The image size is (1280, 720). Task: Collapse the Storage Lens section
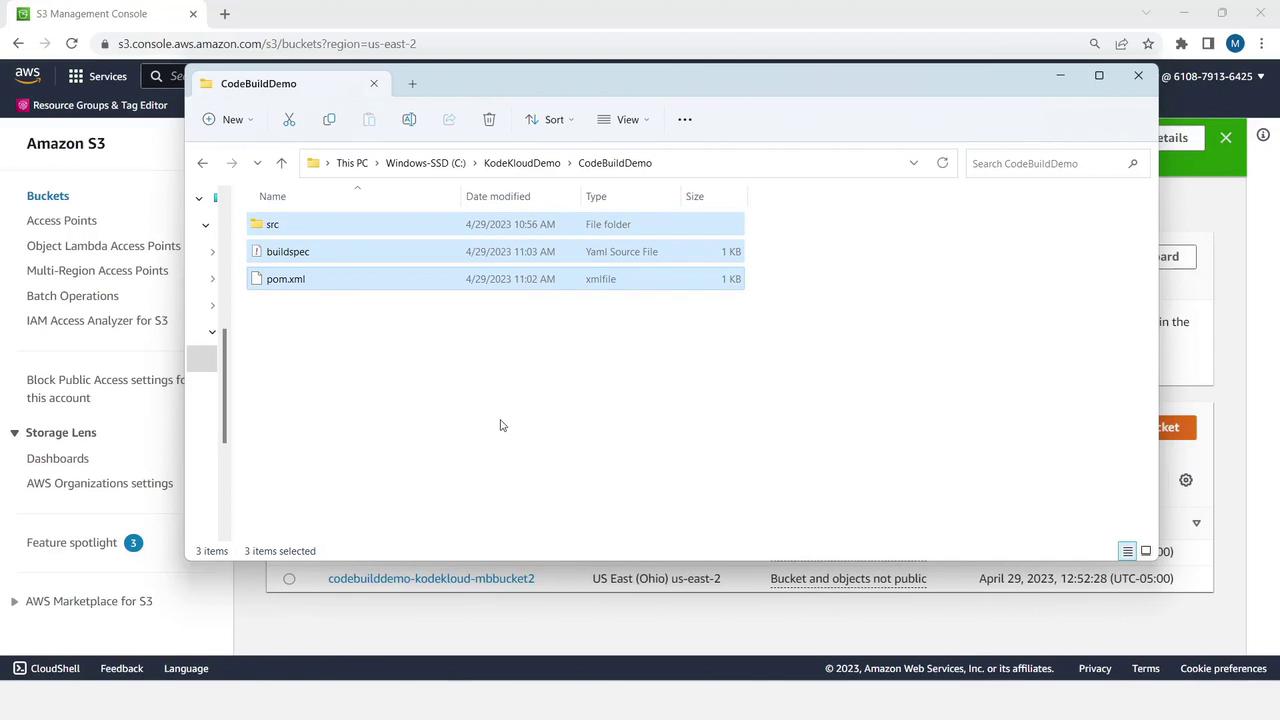coord(14,433)
